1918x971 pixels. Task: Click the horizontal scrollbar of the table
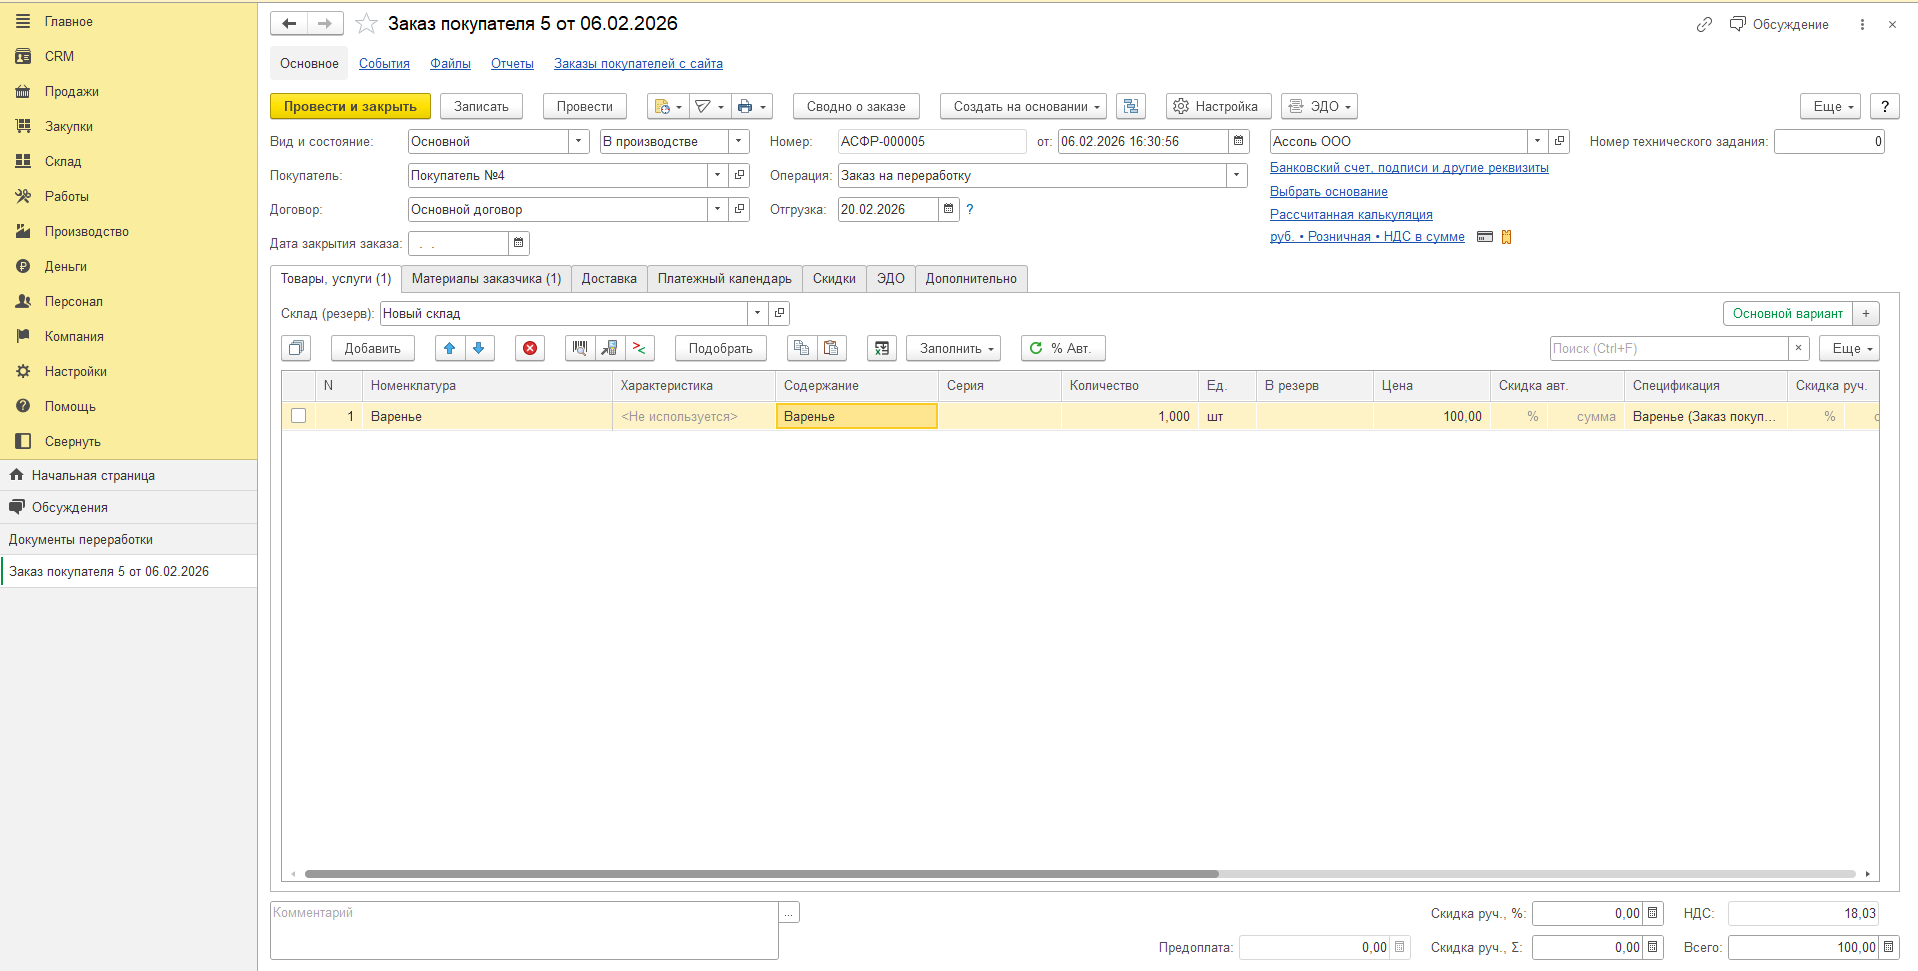coord(761,874)
